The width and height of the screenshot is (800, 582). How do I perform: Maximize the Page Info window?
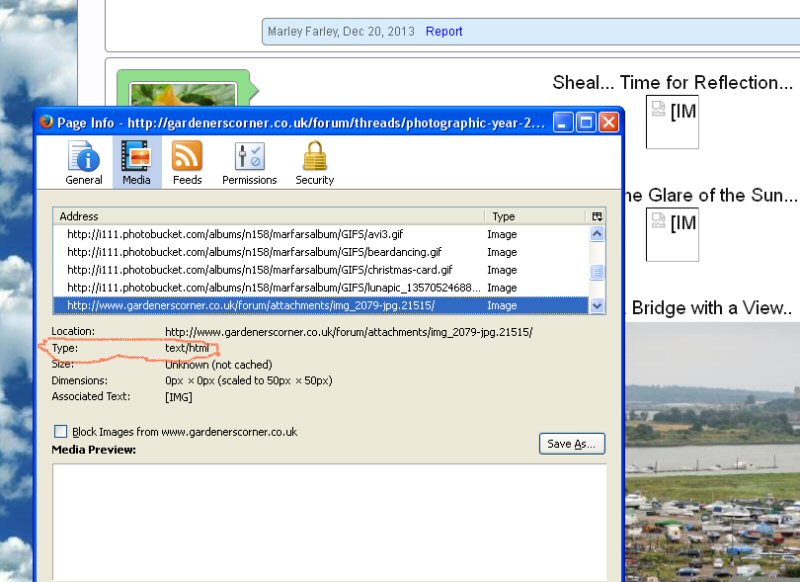click(586, 123)
